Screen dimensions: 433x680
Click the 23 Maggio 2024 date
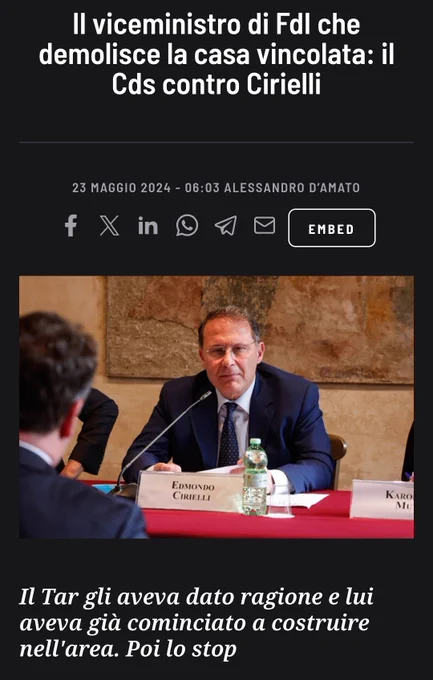[121, 188]
